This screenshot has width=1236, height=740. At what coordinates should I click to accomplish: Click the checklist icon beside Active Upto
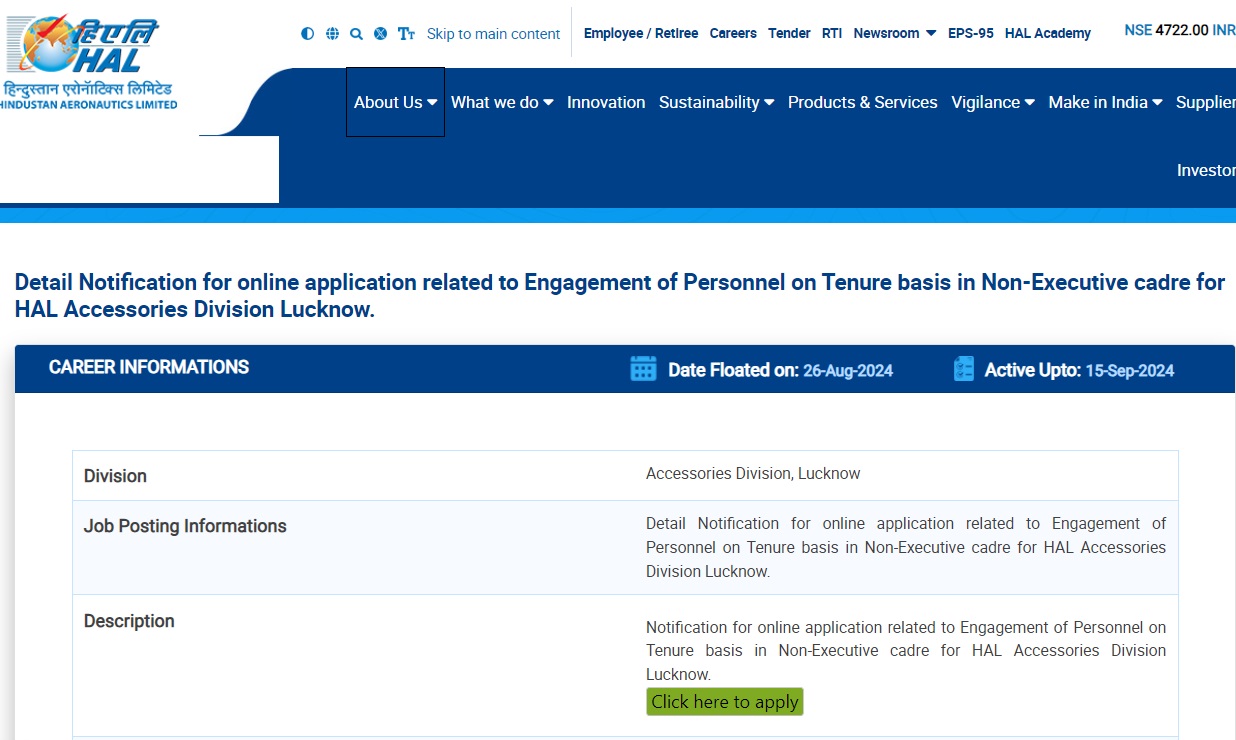[964, 369]
